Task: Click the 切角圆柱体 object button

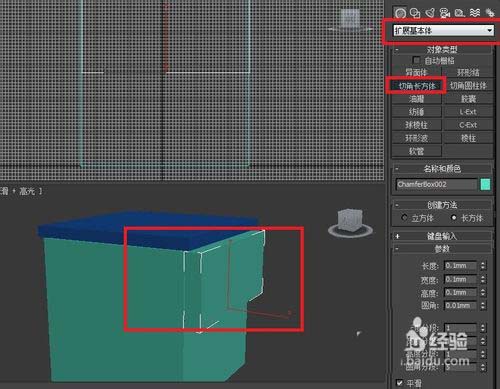Action: coord(468,86)
